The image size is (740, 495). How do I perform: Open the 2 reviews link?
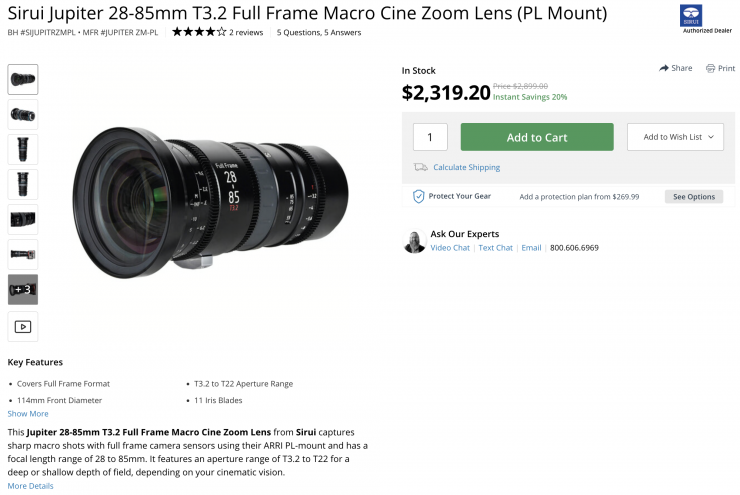246,32
